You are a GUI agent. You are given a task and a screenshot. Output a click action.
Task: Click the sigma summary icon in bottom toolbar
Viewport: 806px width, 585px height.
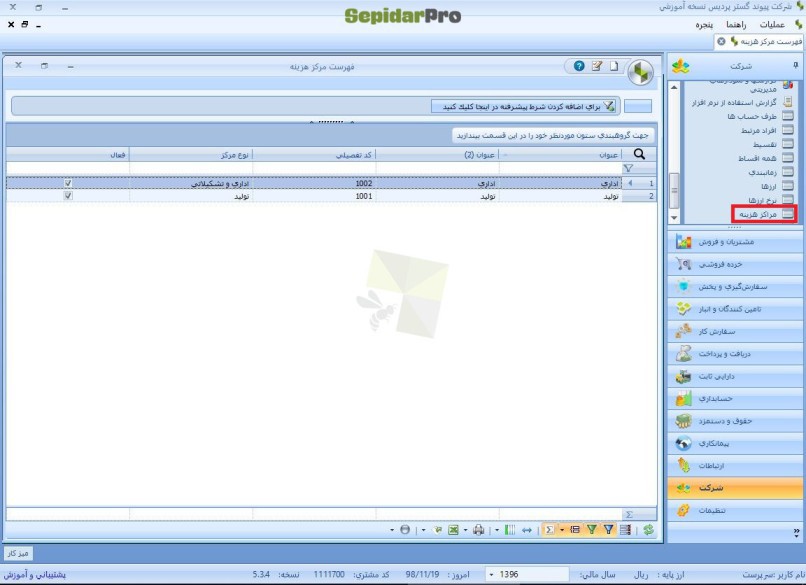(549, 529)
